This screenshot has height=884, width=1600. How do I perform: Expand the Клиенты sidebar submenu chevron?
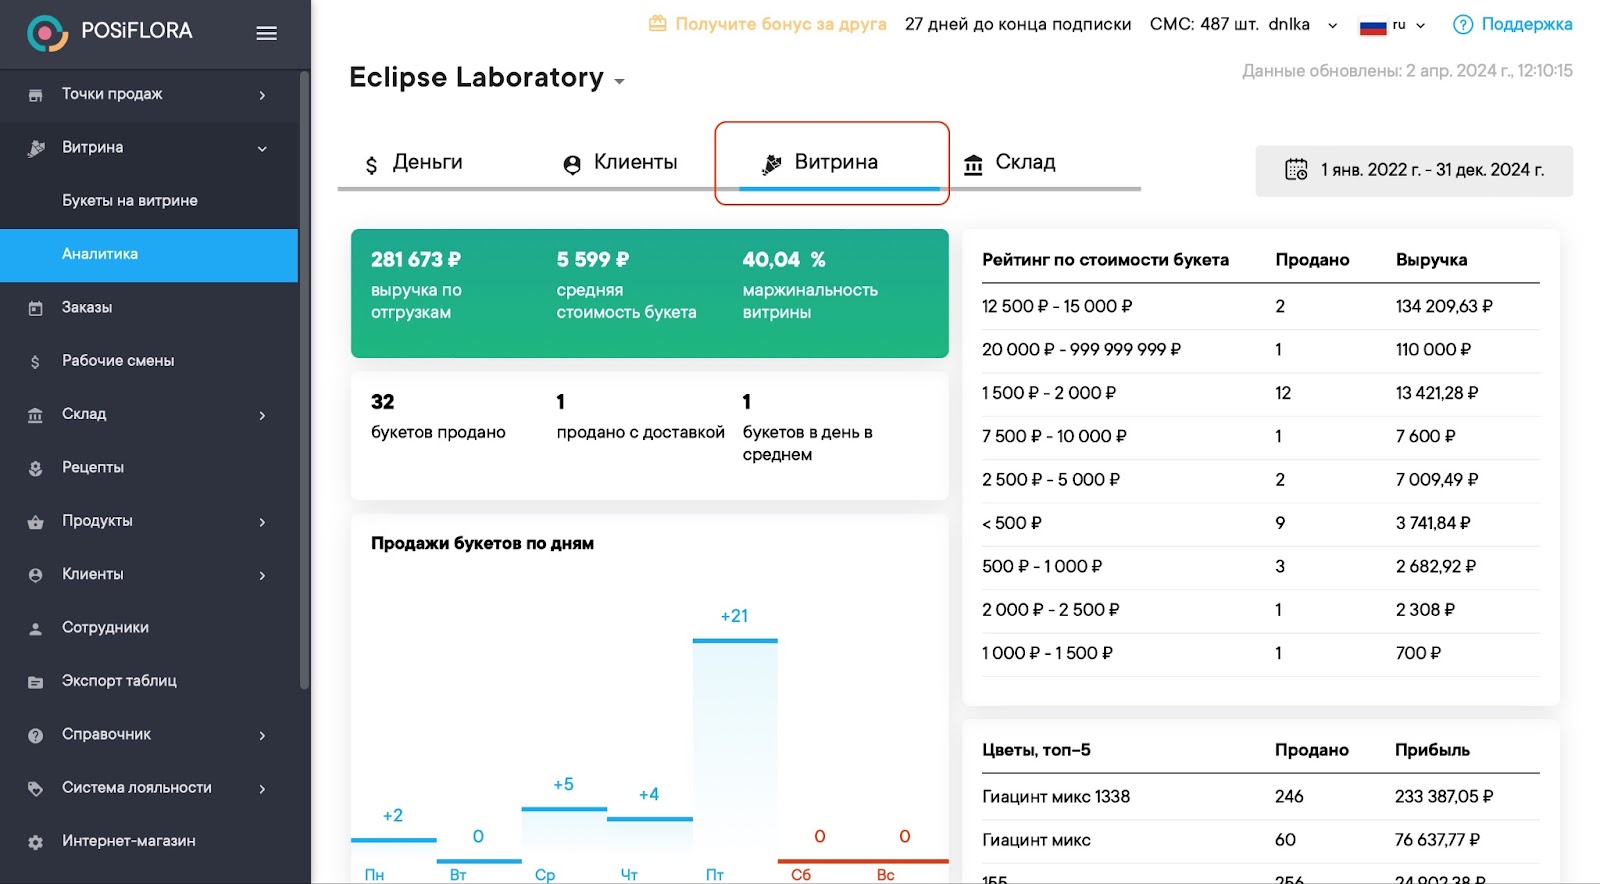263,575
